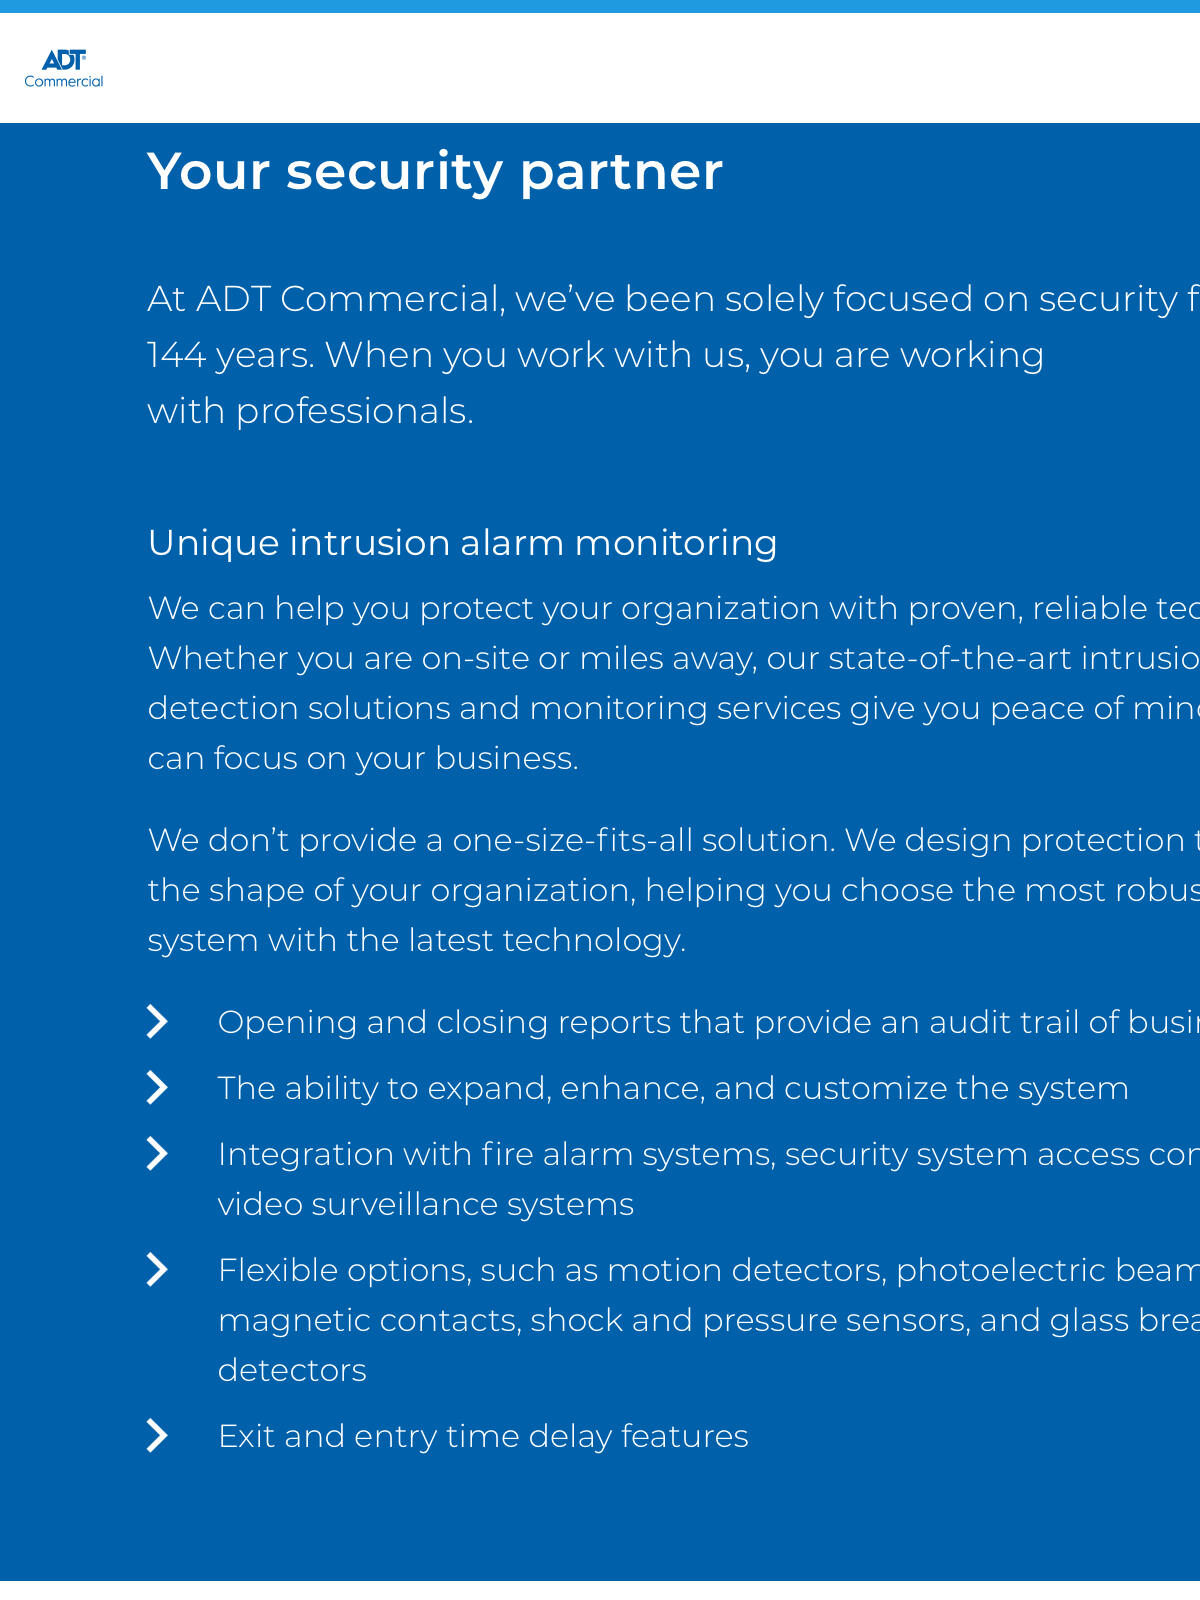Click the light blue bar at the page top
This screenshot has height=1600, width=1200.
pyautogui.click(x=600, y=6)
